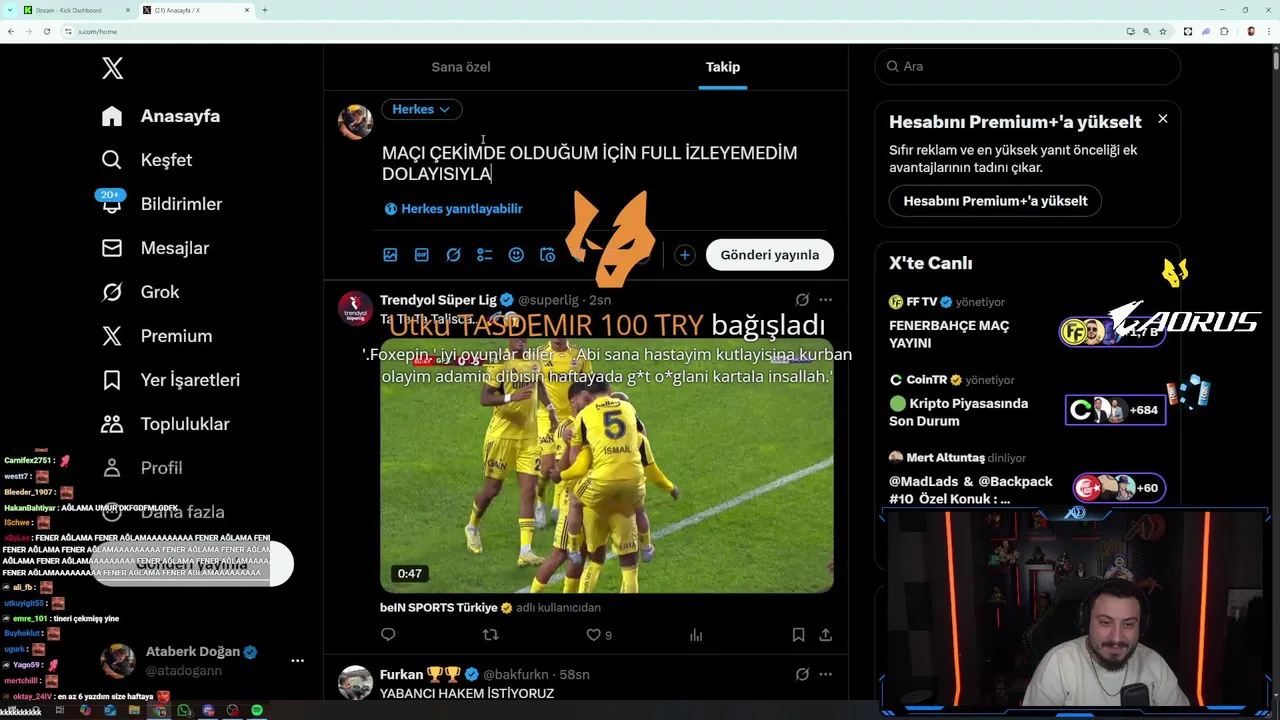Open Profil person icon

coord(112,468)
